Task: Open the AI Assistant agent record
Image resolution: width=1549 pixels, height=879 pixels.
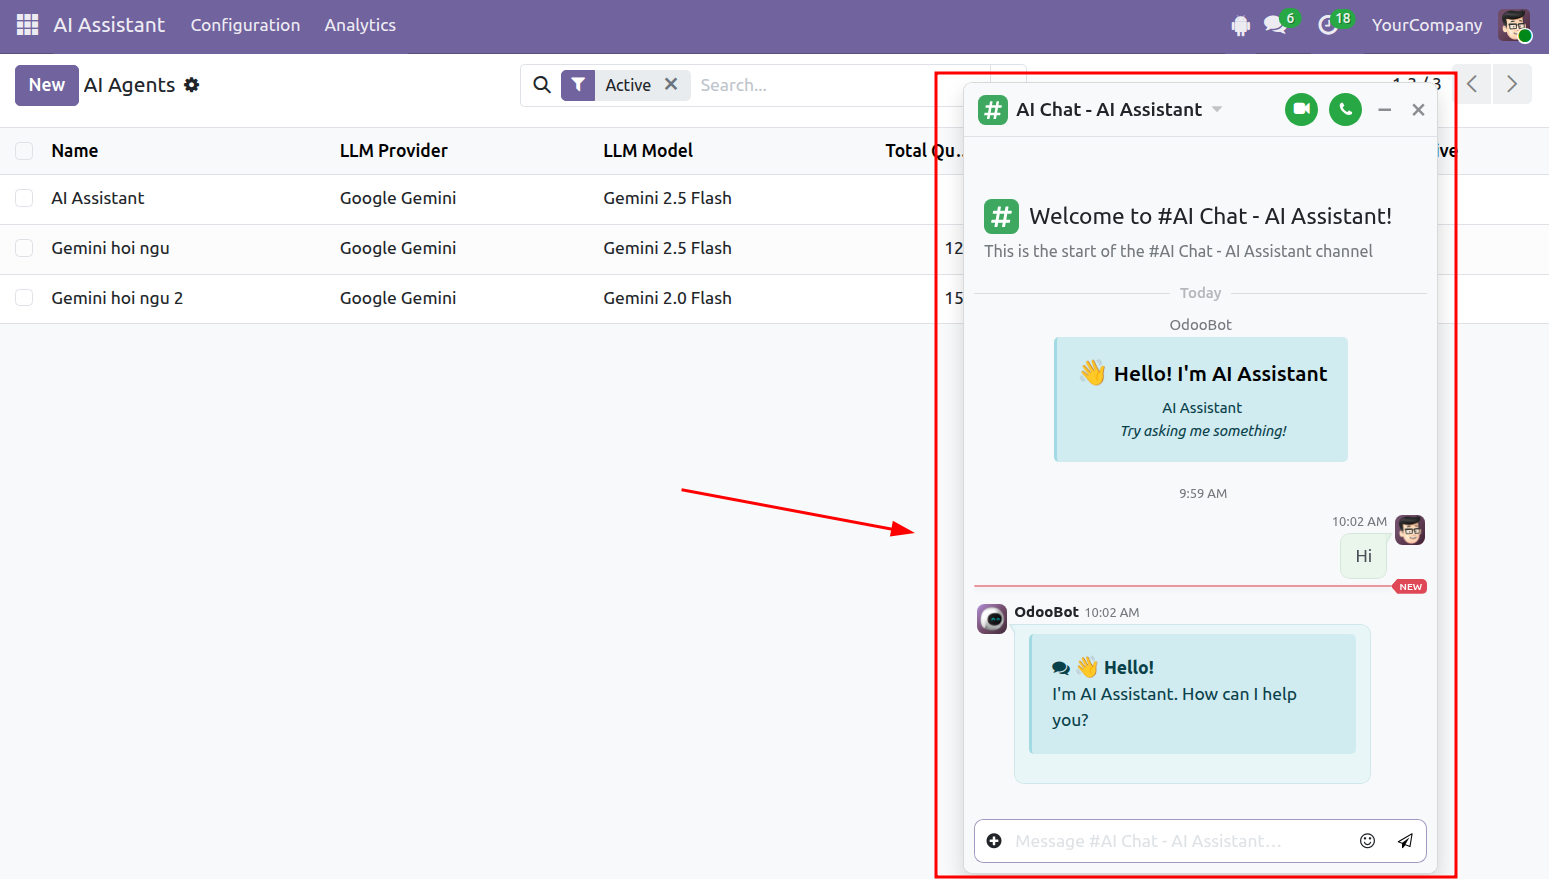Action: coord(98,198)
